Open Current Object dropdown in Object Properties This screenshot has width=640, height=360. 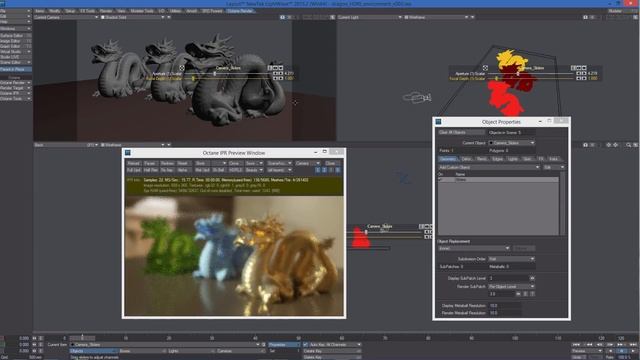tap(511, 143)
